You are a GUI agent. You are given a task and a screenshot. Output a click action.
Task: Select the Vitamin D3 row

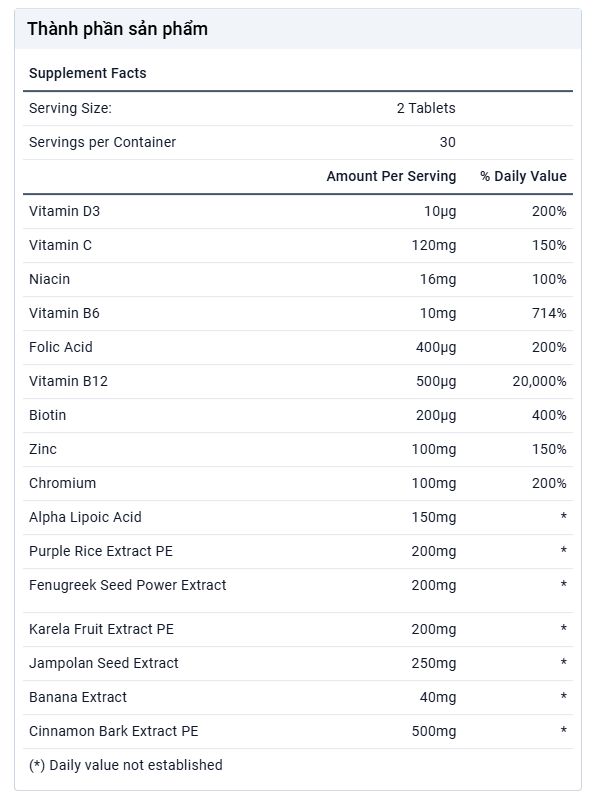click(298, 211)
